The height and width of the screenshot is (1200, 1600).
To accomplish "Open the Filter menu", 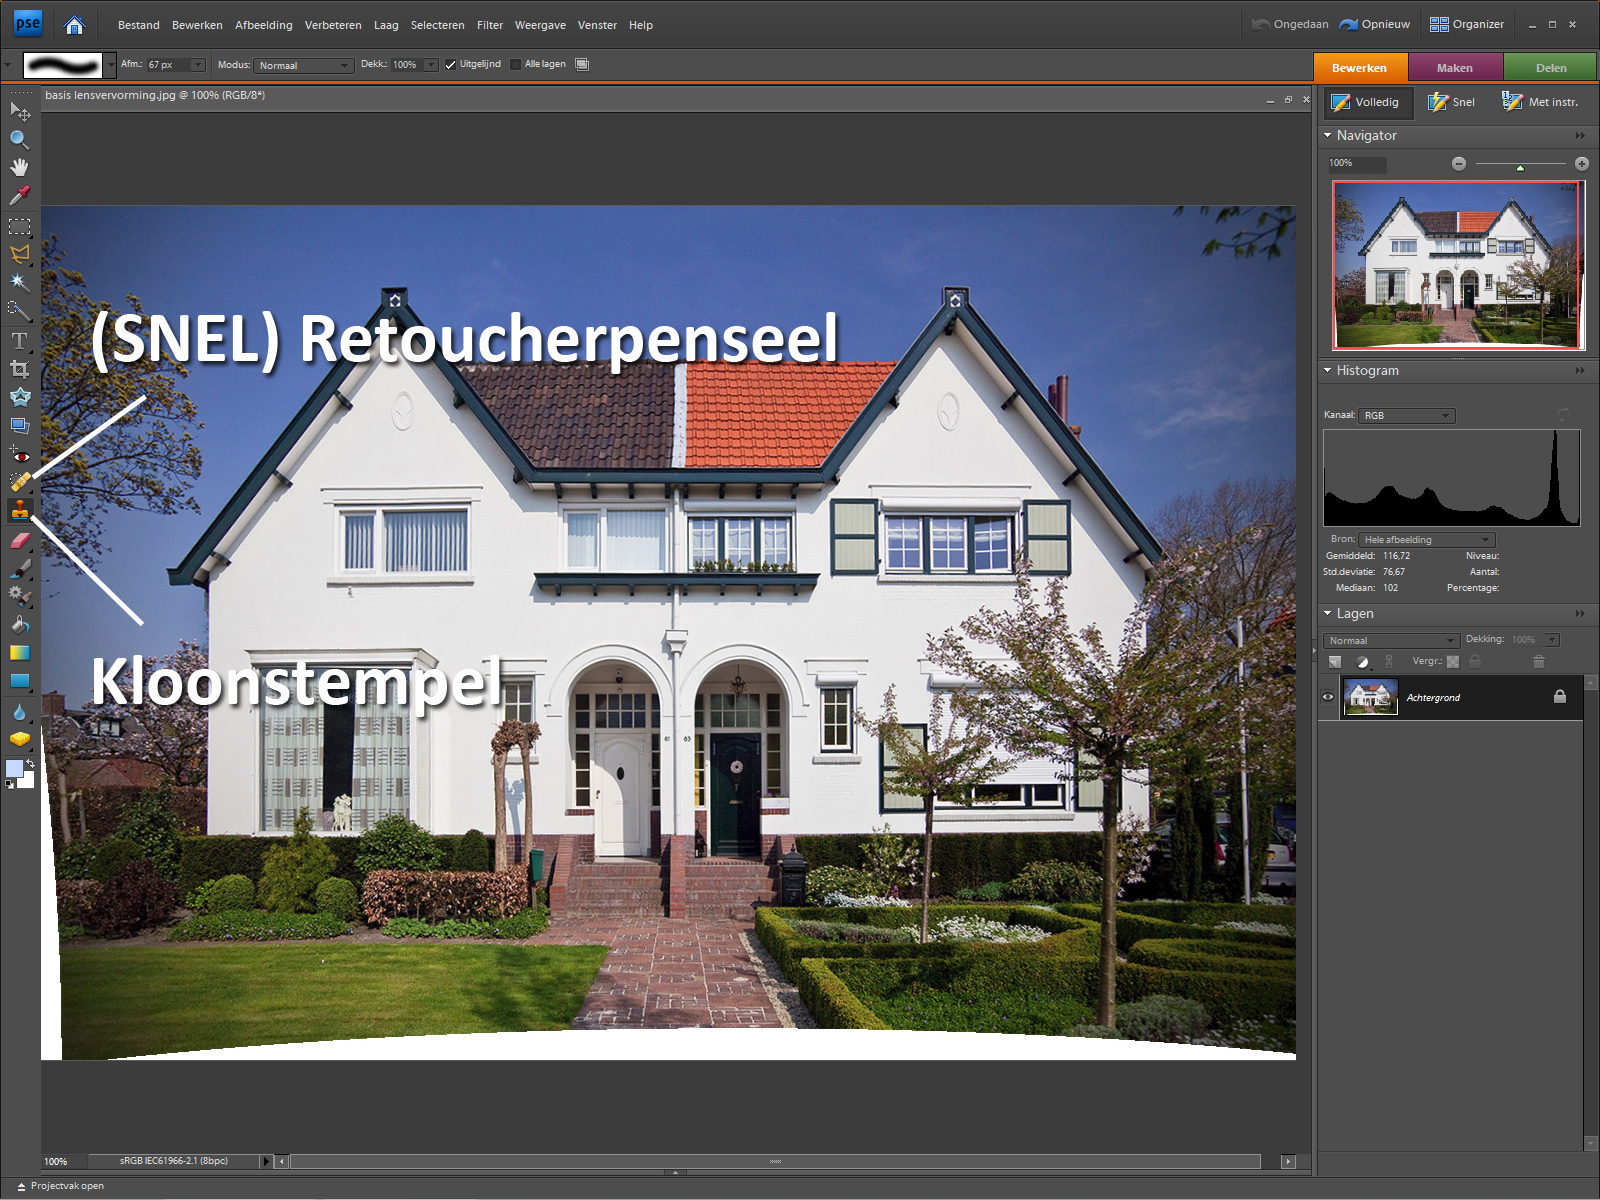I will pos(489,25).
